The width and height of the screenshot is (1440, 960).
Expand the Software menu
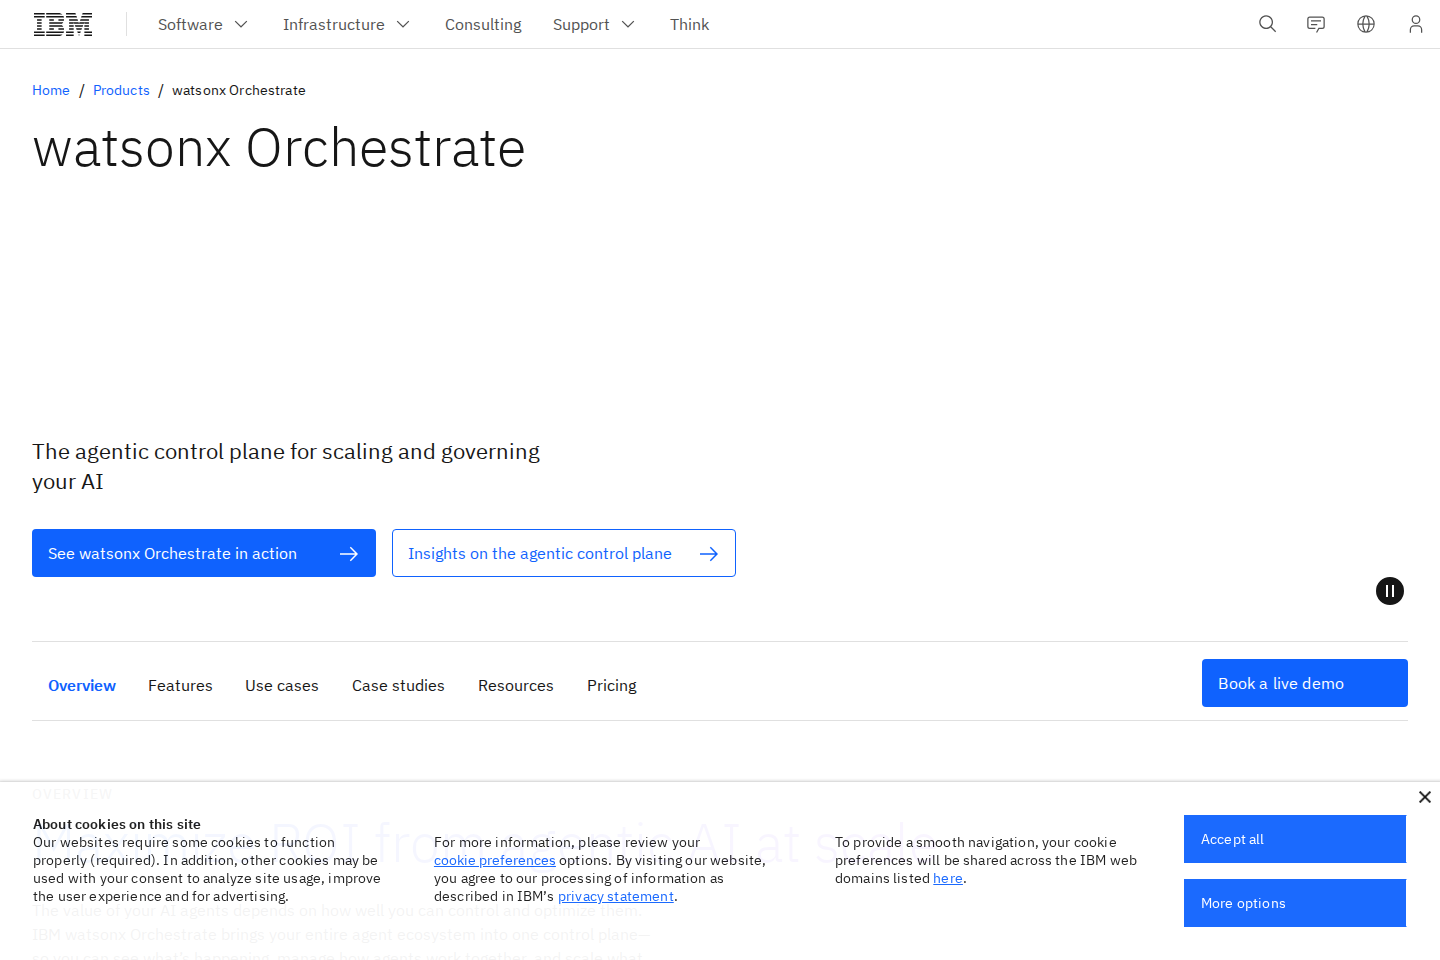[203, 24]
